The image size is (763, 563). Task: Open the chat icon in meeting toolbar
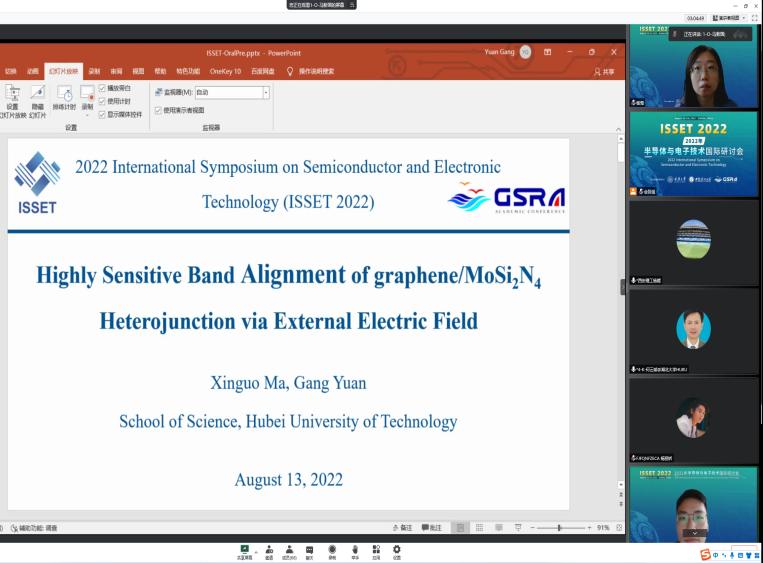click(x=309, y=550)
